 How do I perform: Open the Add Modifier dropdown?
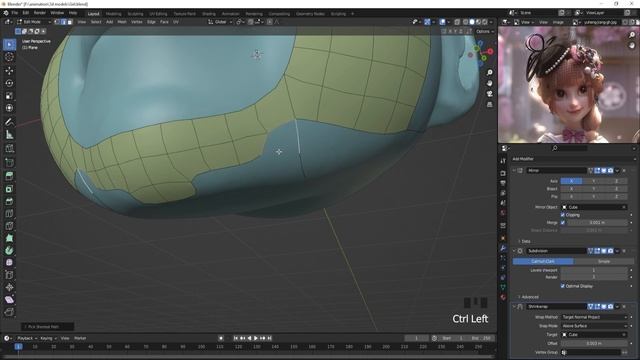pyautogui.click(x=573, y=159)
